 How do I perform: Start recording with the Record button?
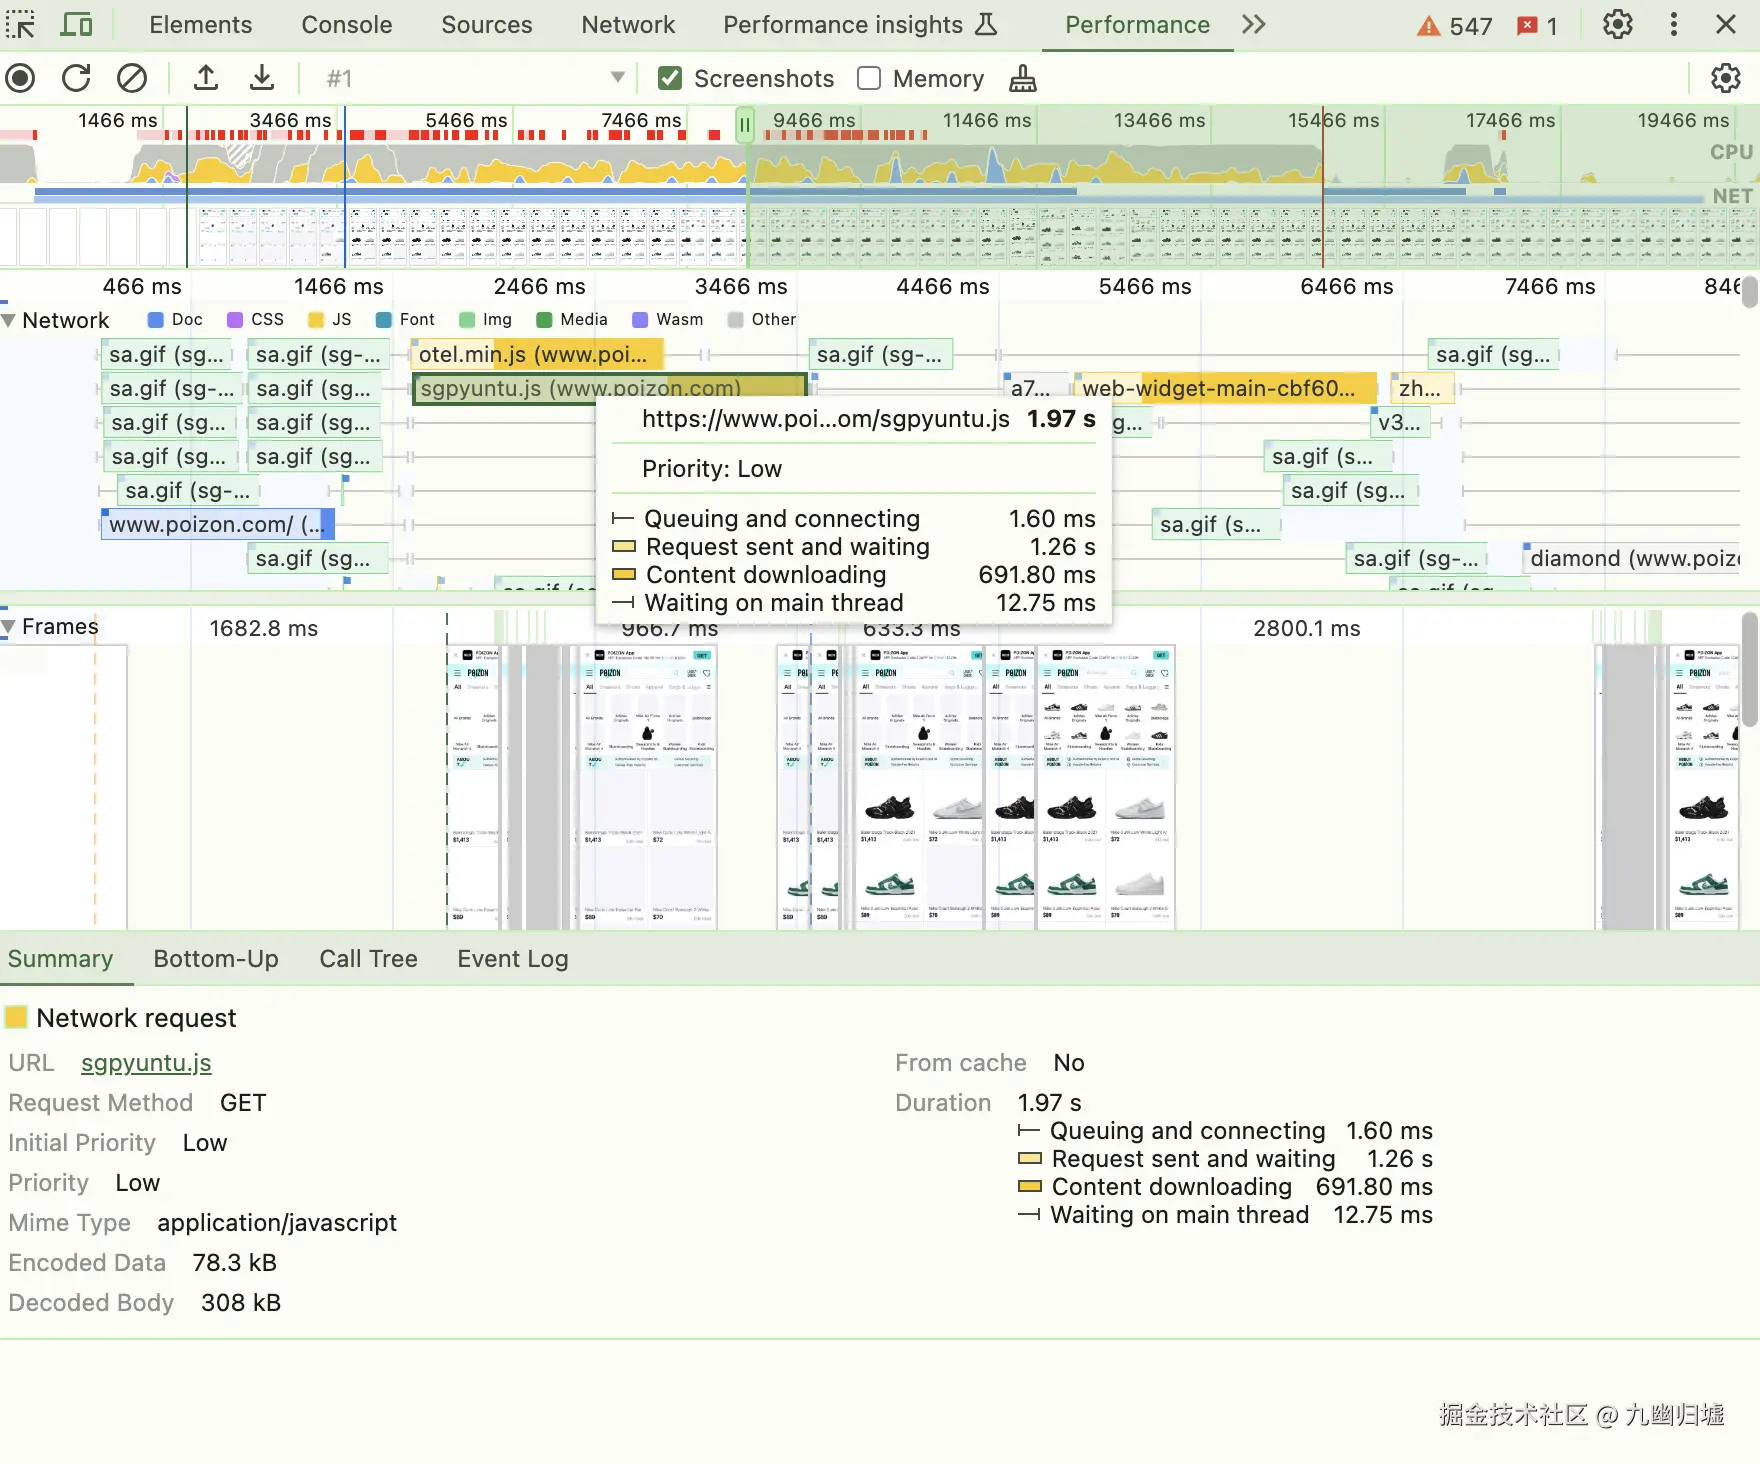20,78
